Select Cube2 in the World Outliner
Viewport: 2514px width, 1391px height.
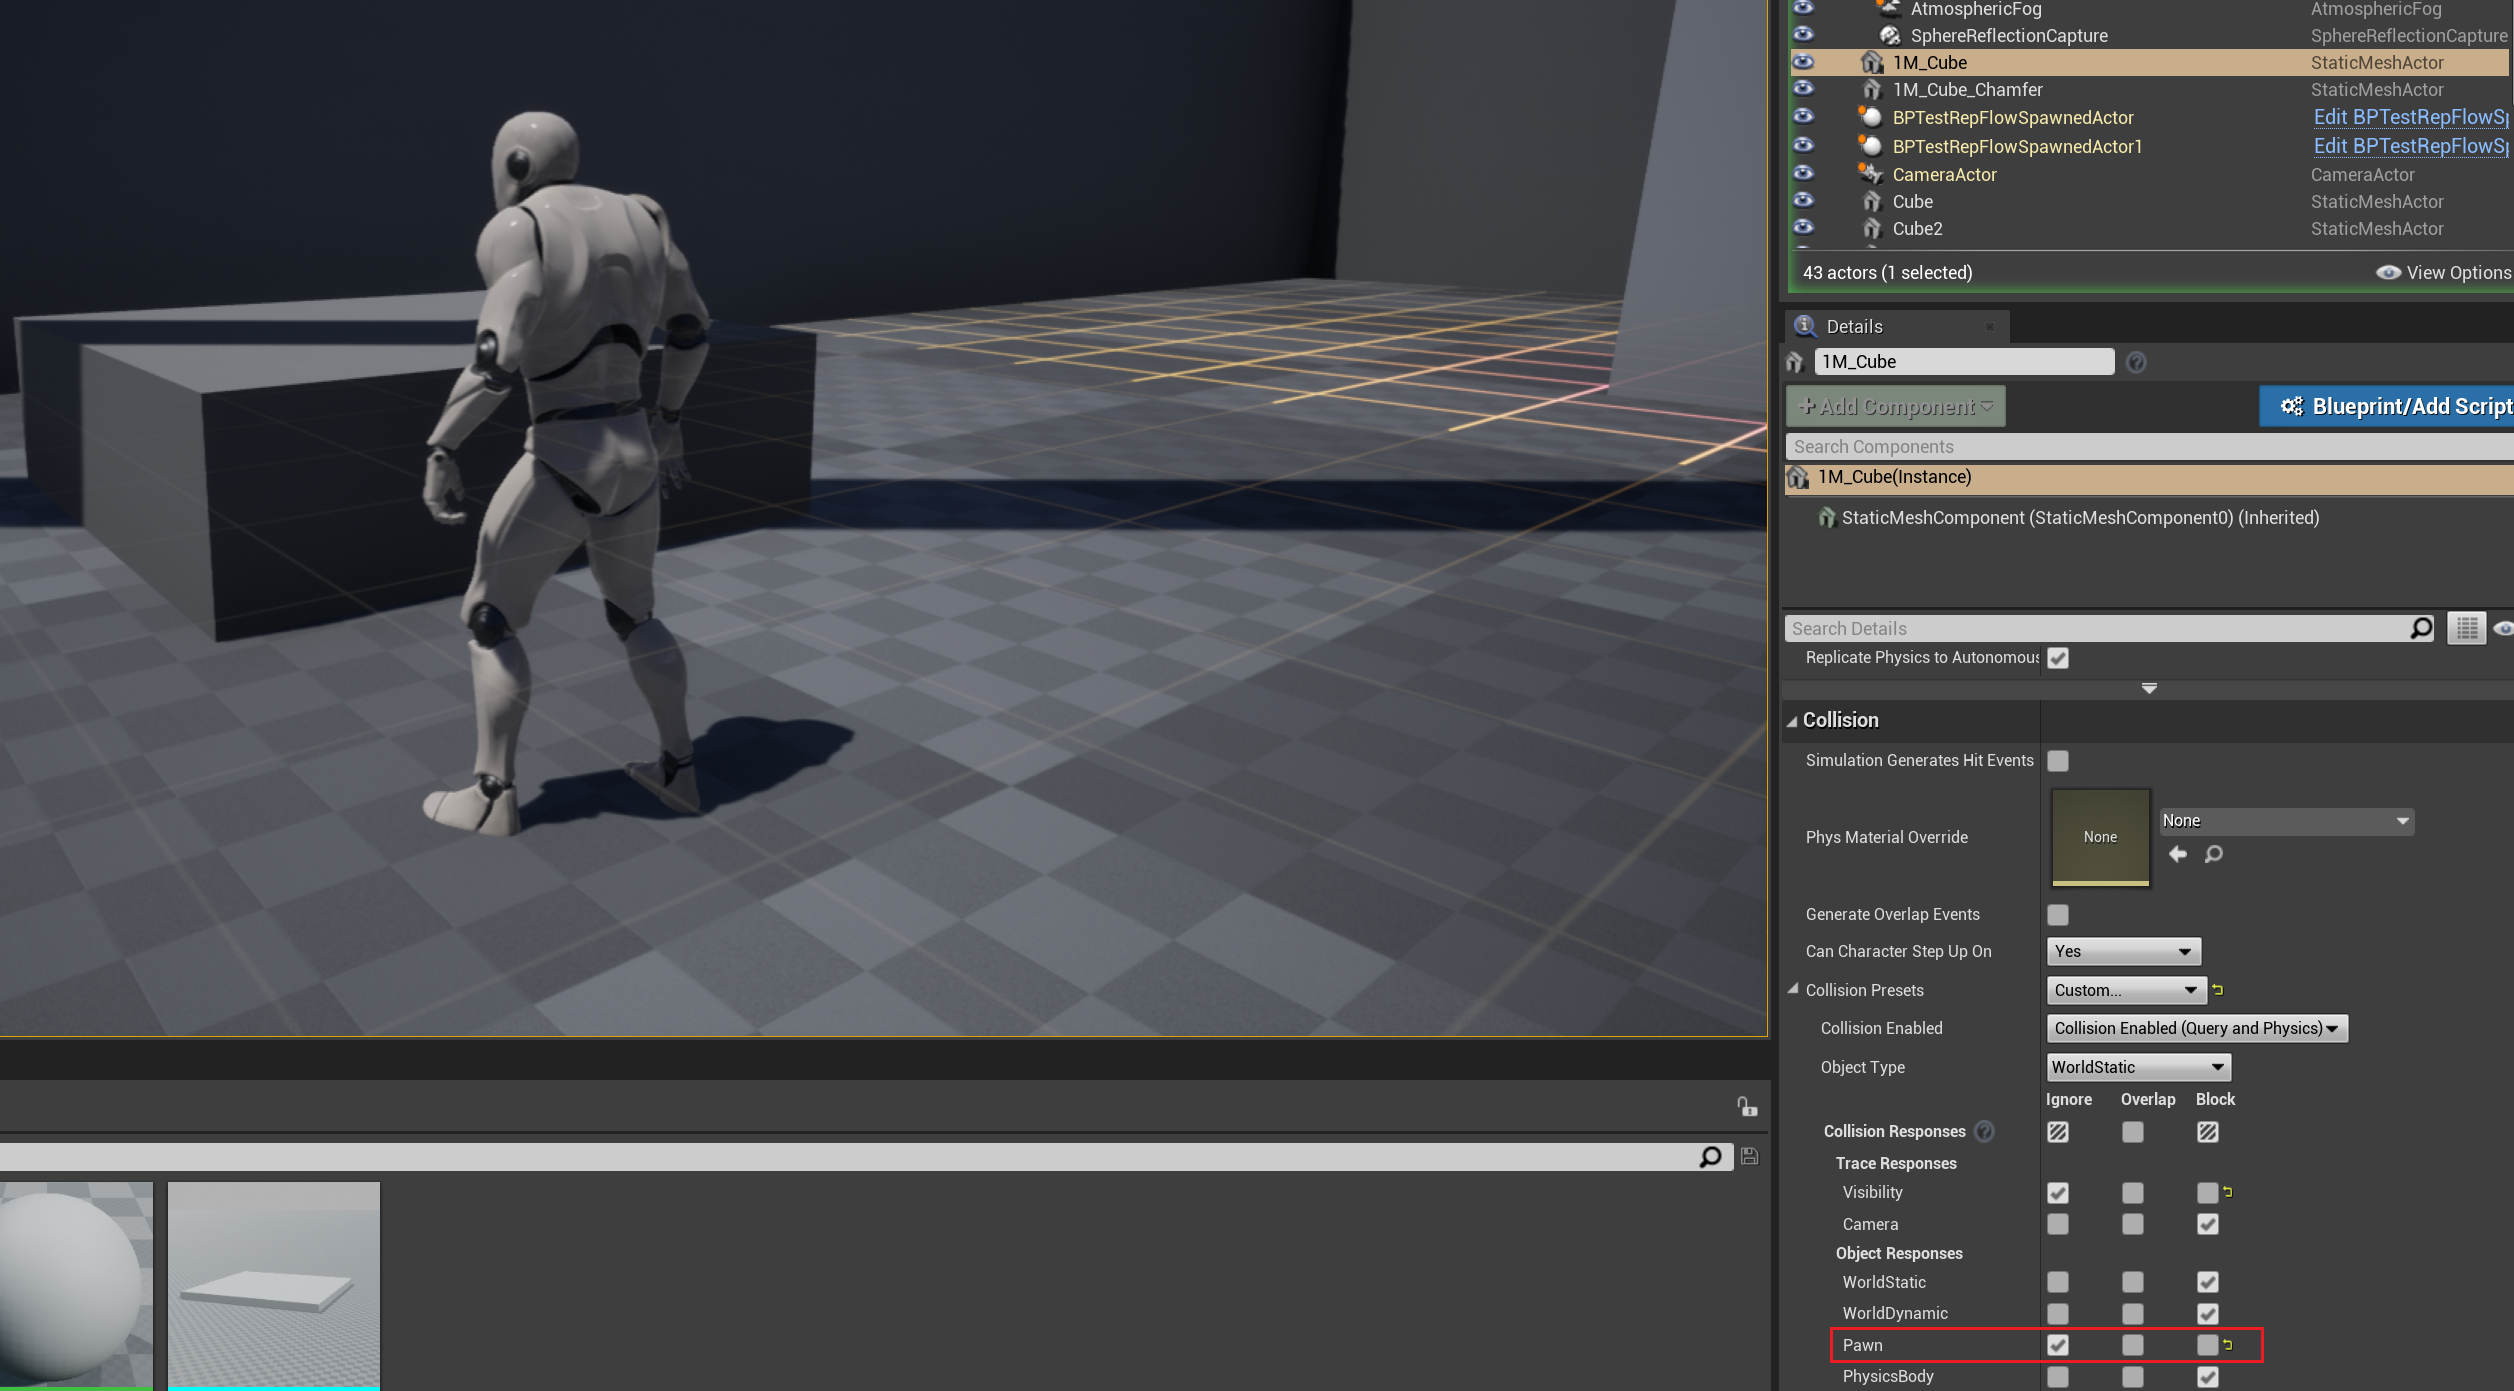[x=1917, y=229]
